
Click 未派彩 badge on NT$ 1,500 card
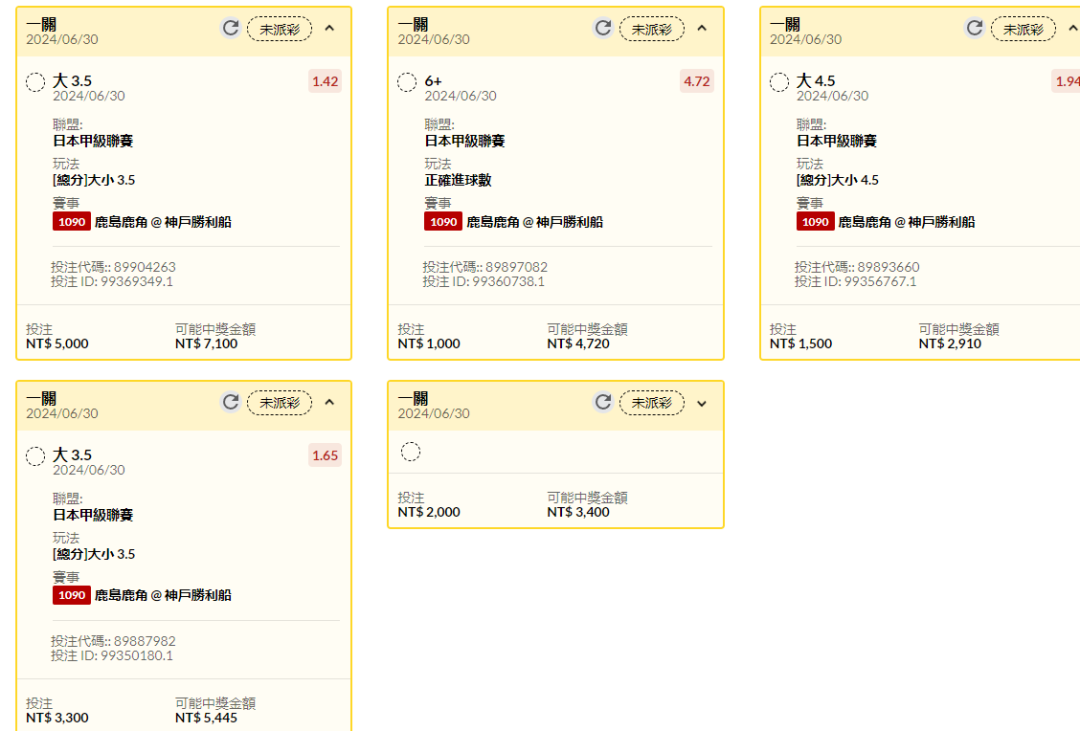point(1023,29)
